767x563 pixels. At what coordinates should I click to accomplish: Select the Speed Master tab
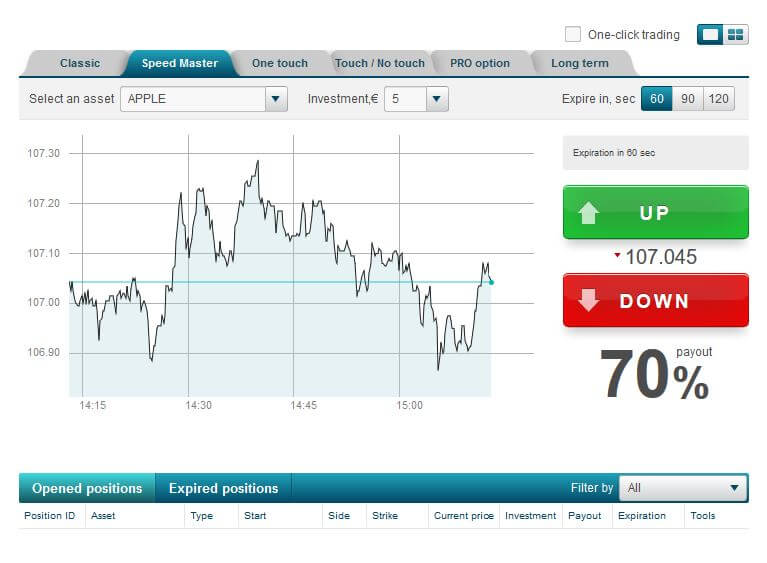(x=180, y=64)
